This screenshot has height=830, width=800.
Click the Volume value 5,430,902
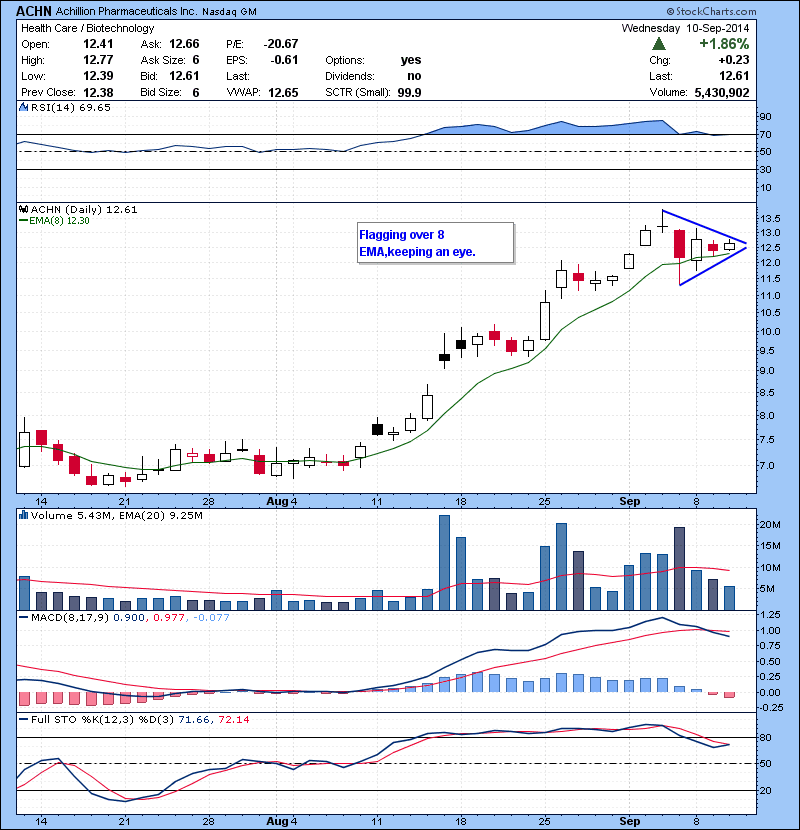[x=722, y=92]
